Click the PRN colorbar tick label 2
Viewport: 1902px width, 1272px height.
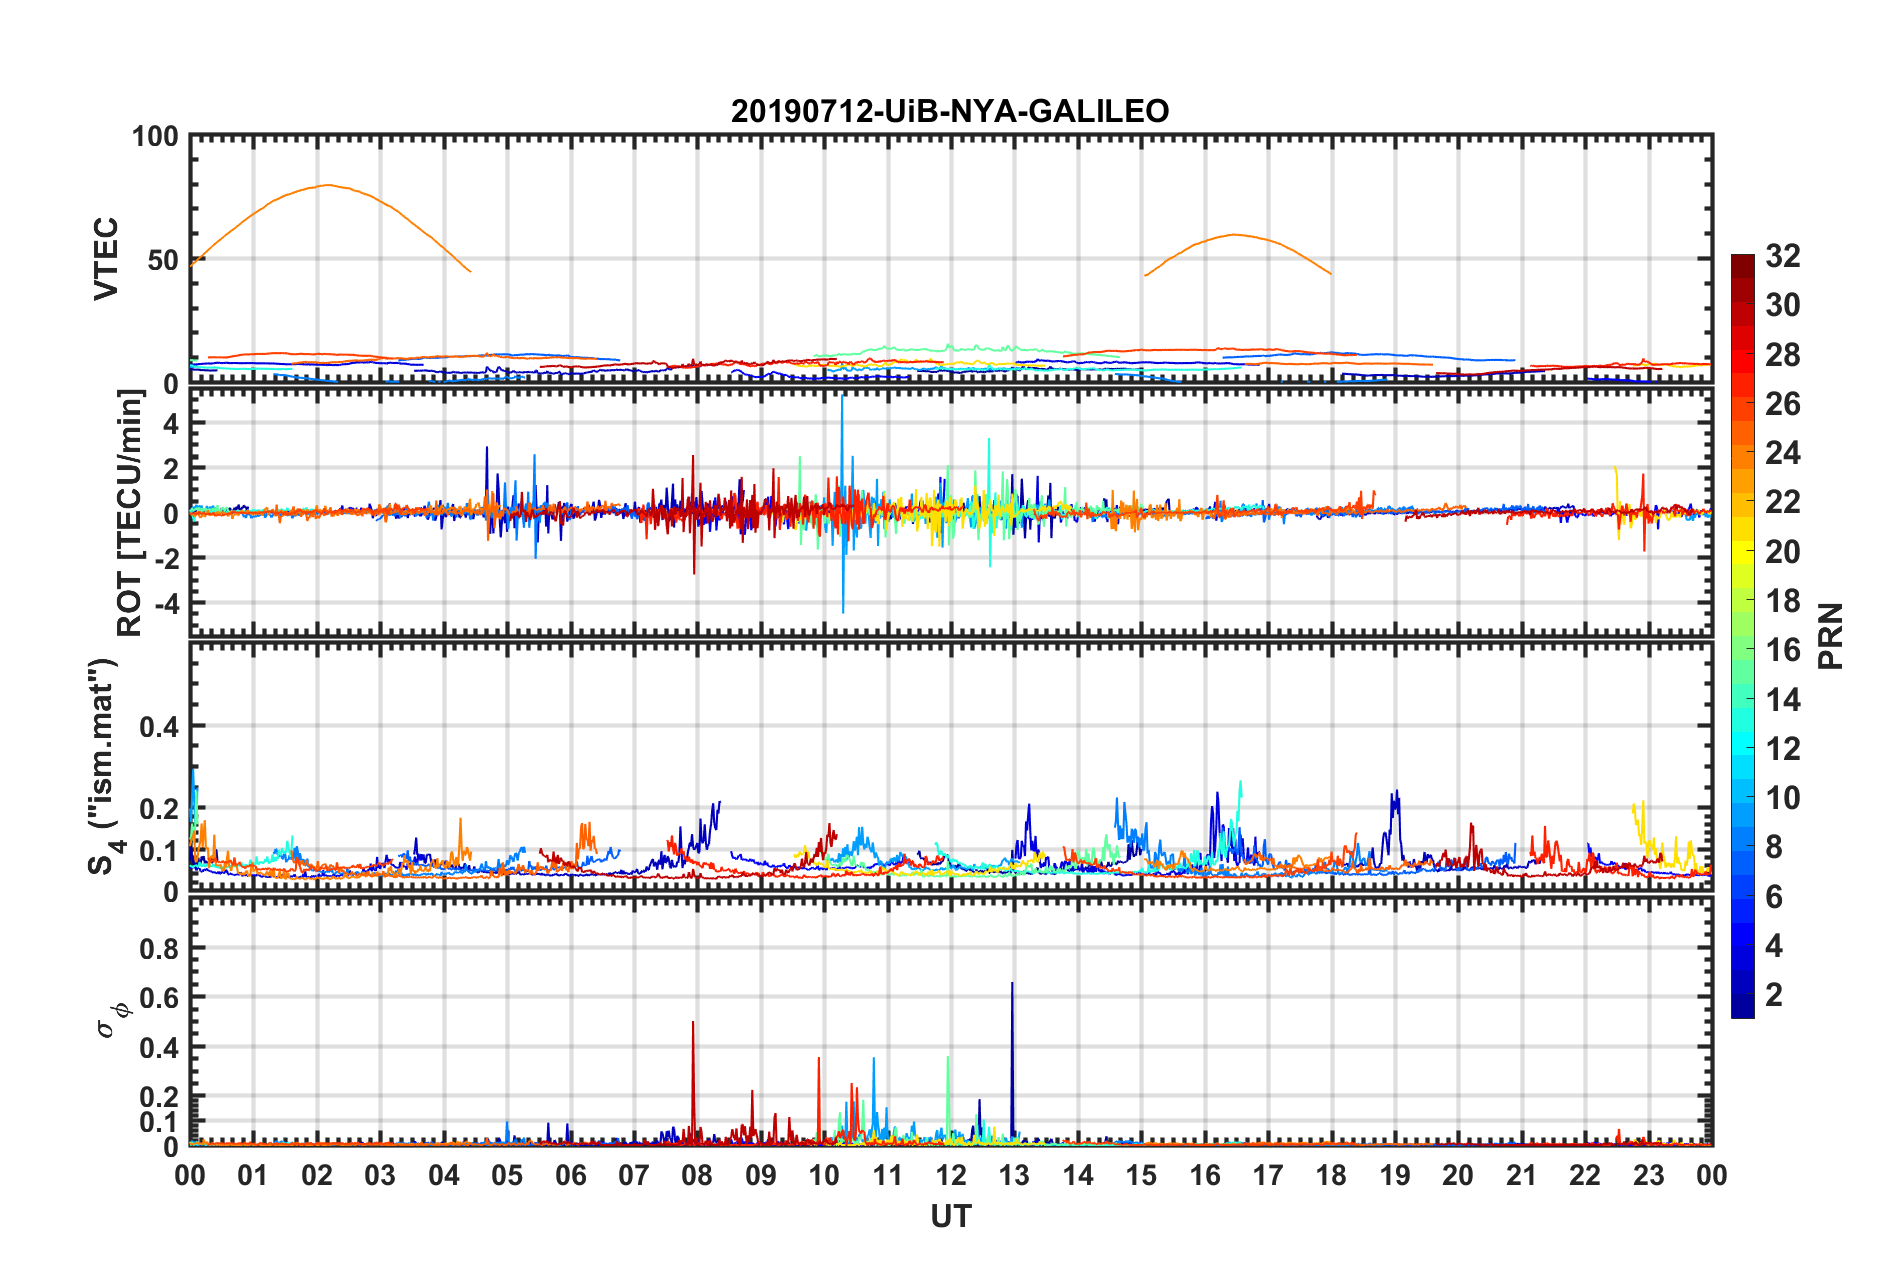click(1774, 995)
